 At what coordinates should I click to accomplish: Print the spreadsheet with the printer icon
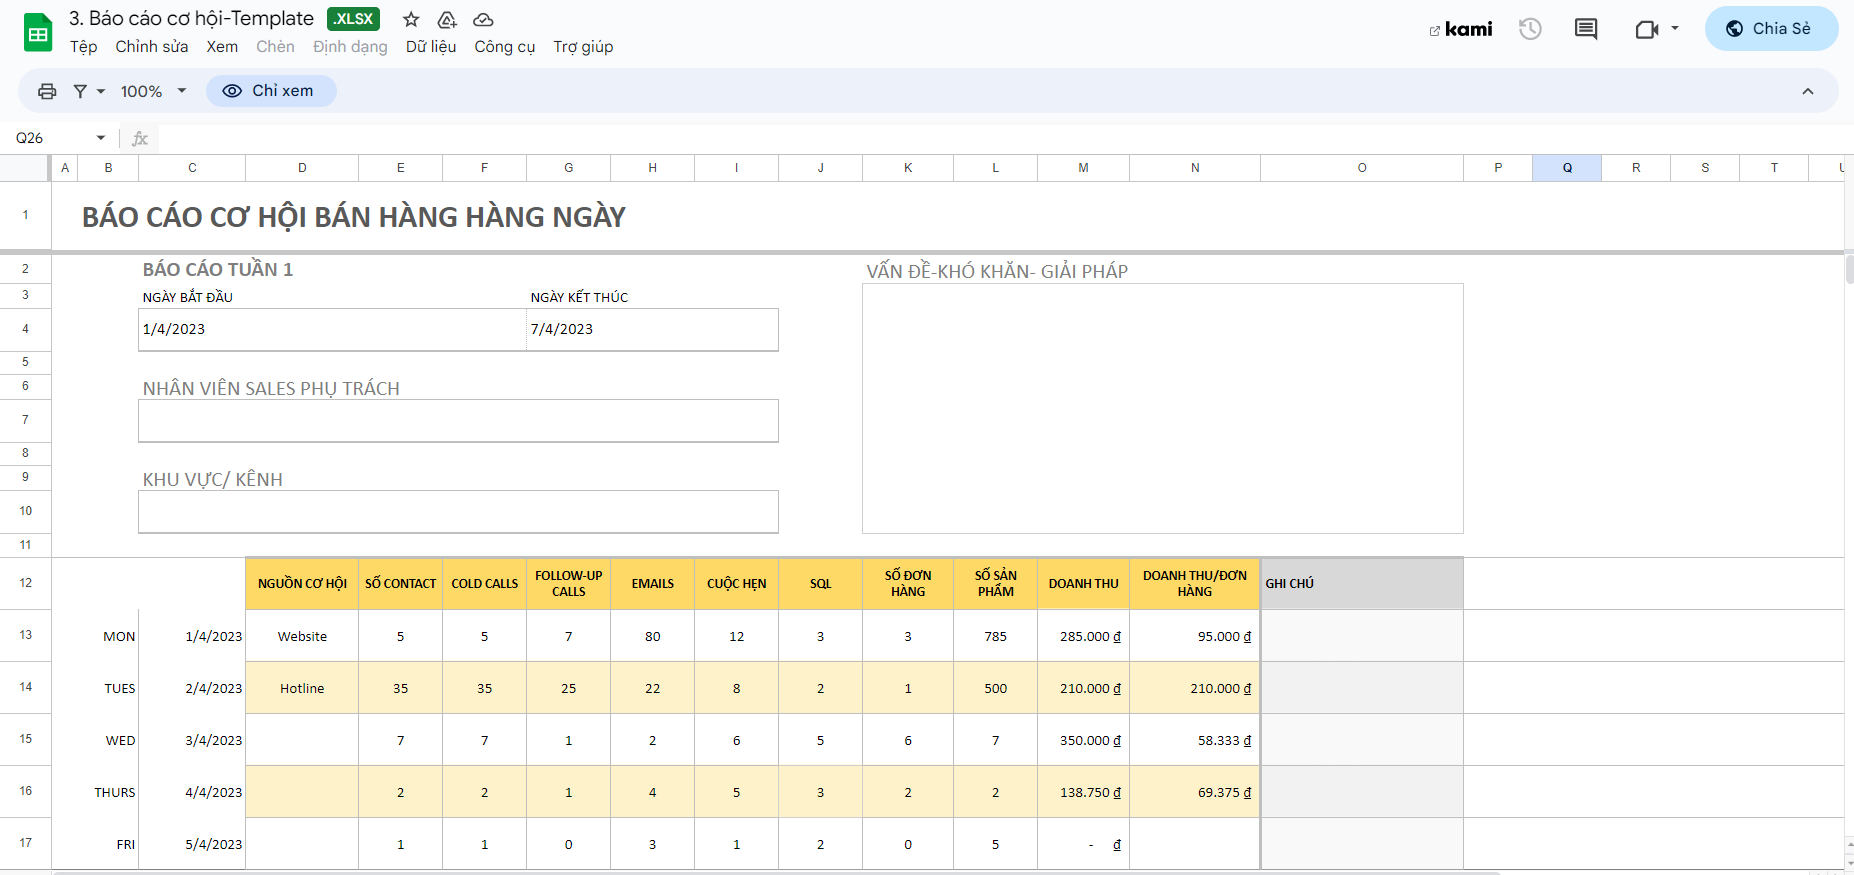point(47,91)
